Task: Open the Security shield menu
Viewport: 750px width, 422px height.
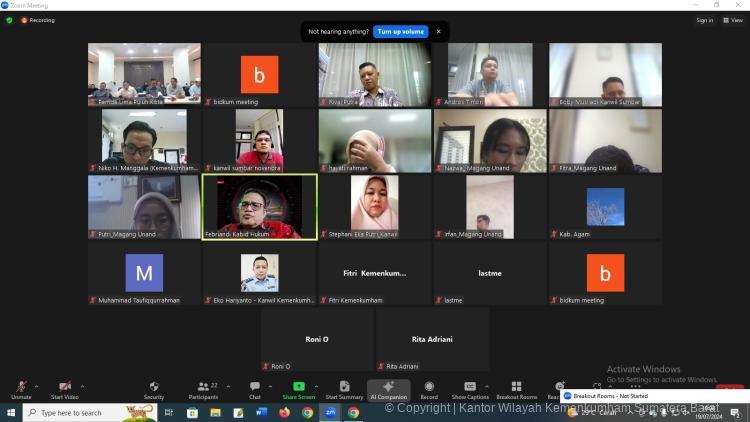Action: pos(154,390)
